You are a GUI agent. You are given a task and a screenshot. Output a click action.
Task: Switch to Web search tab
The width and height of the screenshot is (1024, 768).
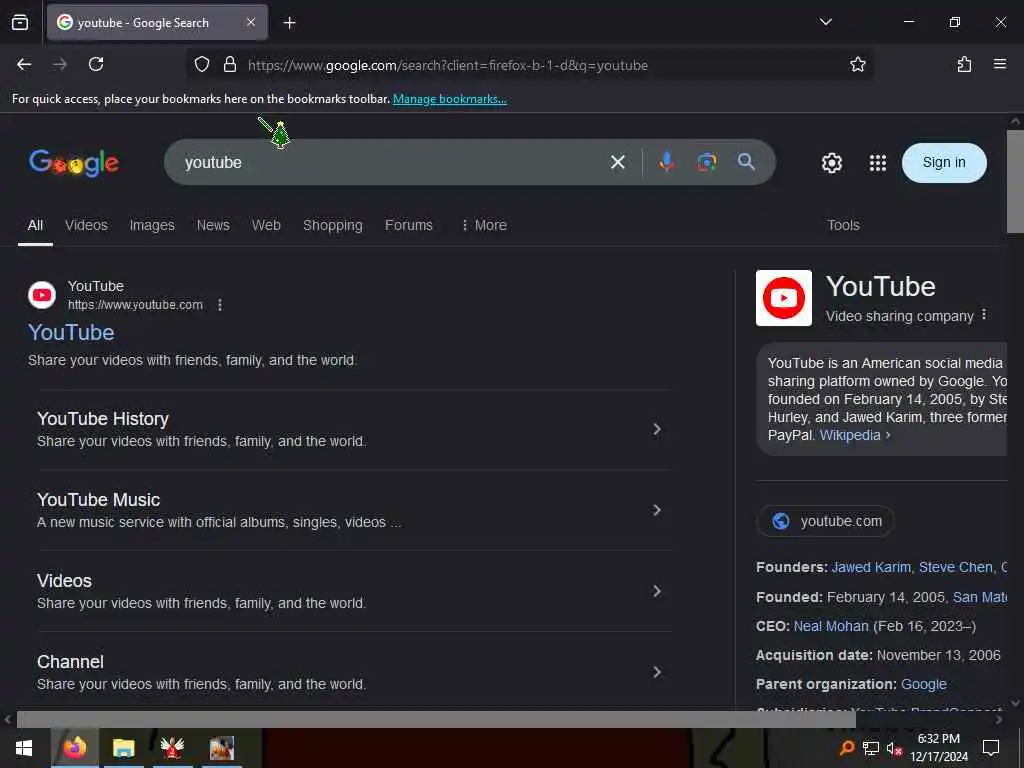266,225
